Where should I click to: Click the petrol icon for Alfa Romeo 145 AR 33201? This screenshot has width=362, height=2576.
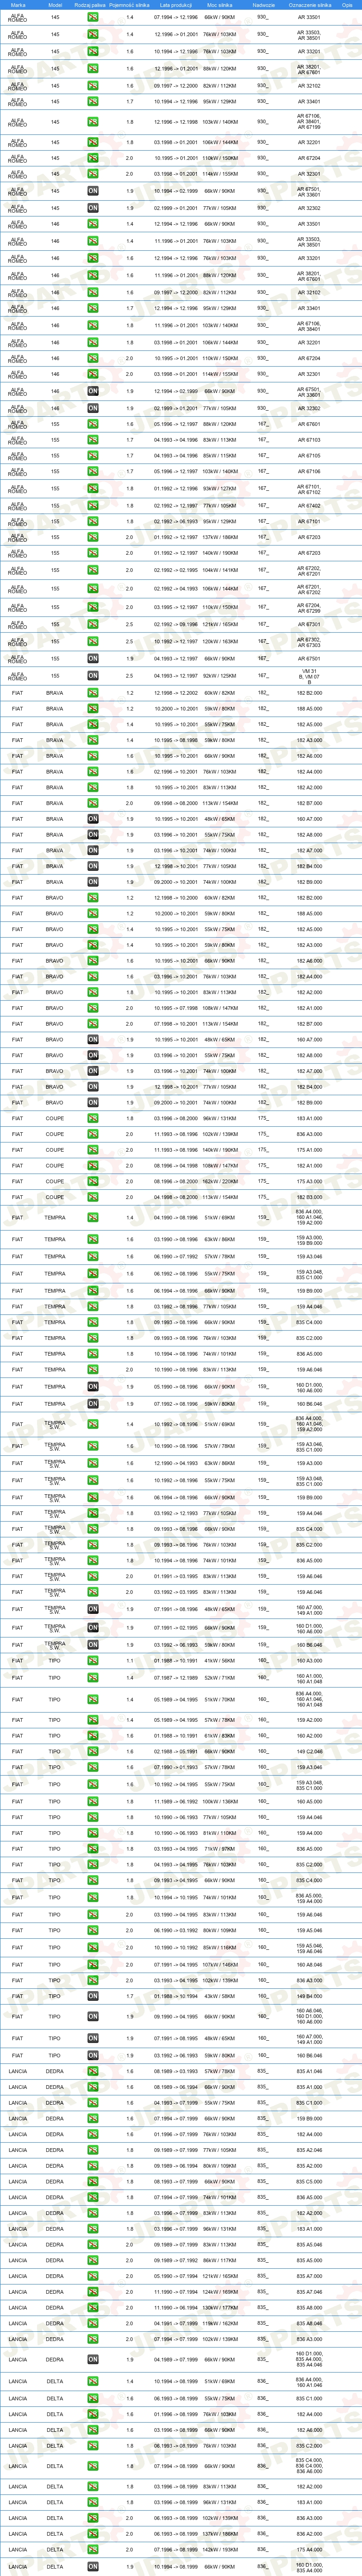(92, 51)
